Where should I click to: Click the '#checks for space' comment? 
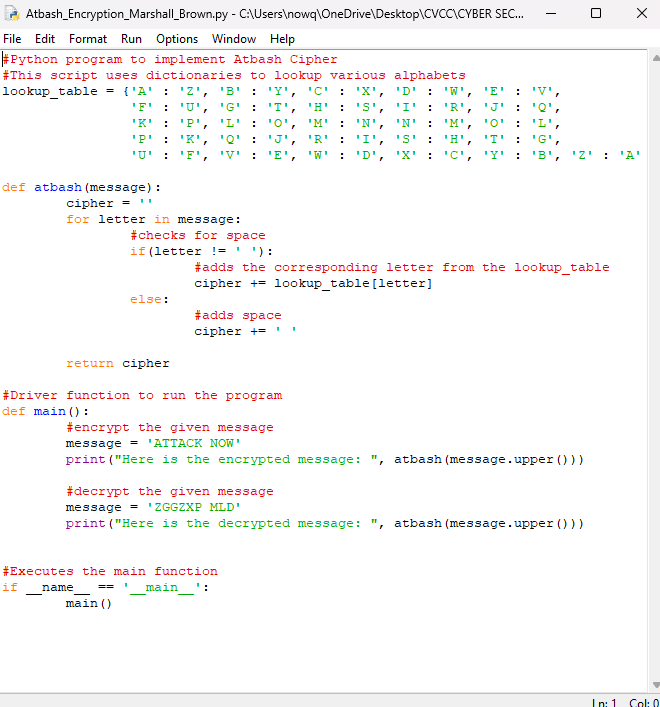[x=198, y=235]
